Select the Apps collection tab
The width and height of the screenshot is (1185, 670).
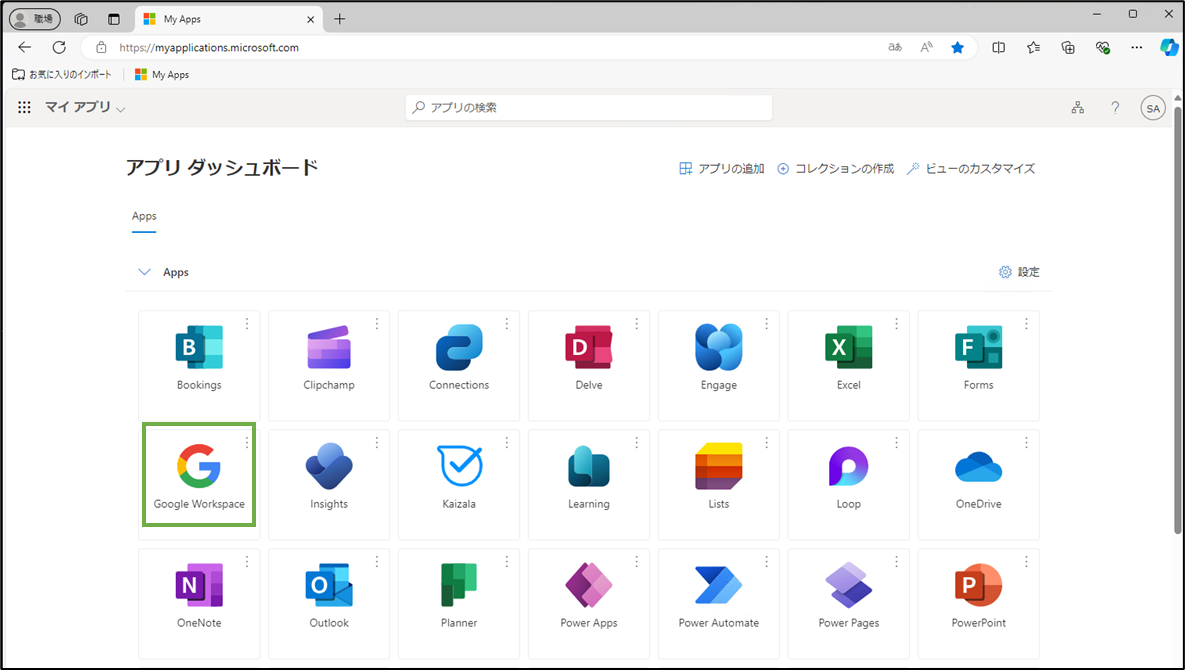pyautogui.click(x=144, y=216)
